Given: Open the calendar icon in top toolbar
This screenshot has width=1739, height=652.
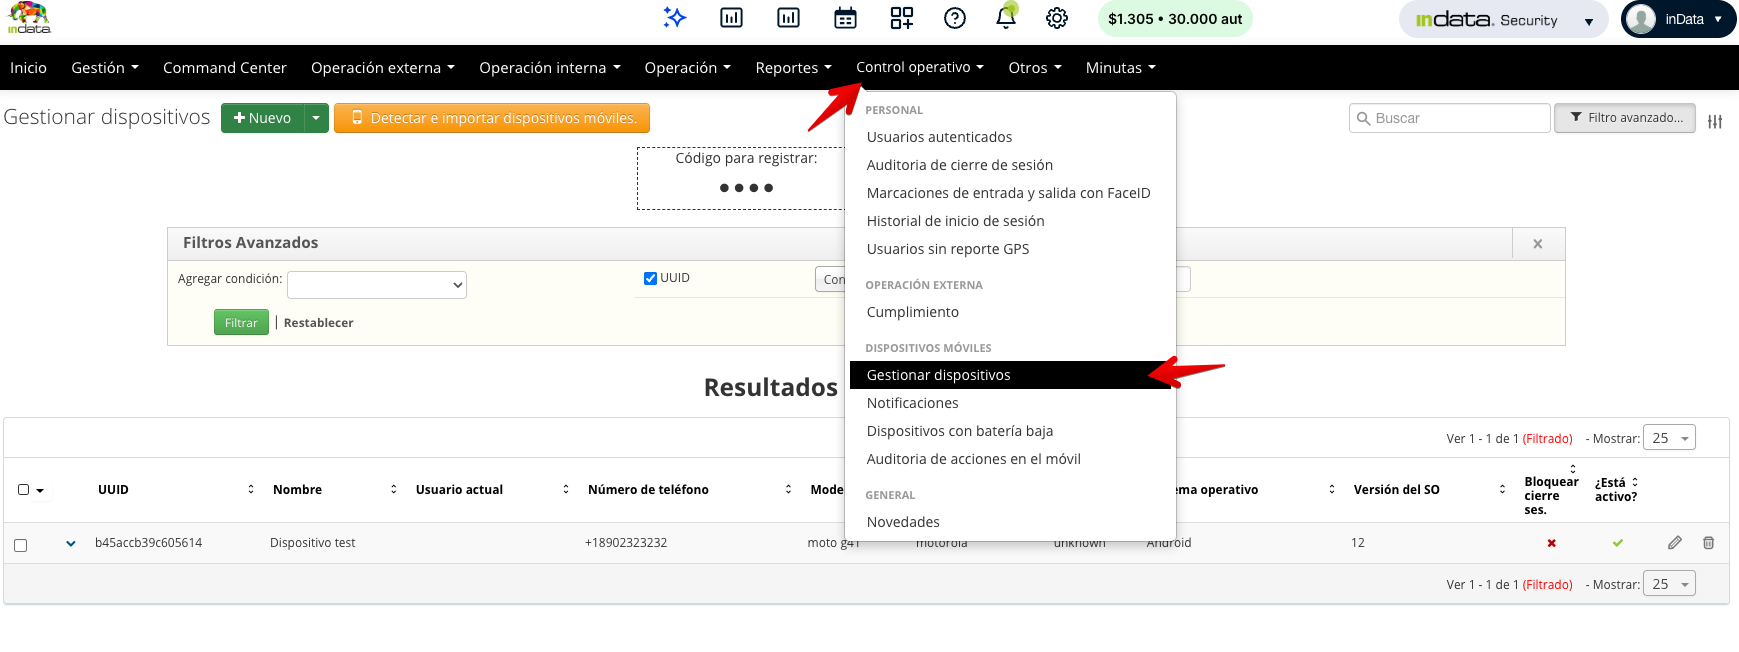Looking at the screenshot, I should 845,18.
